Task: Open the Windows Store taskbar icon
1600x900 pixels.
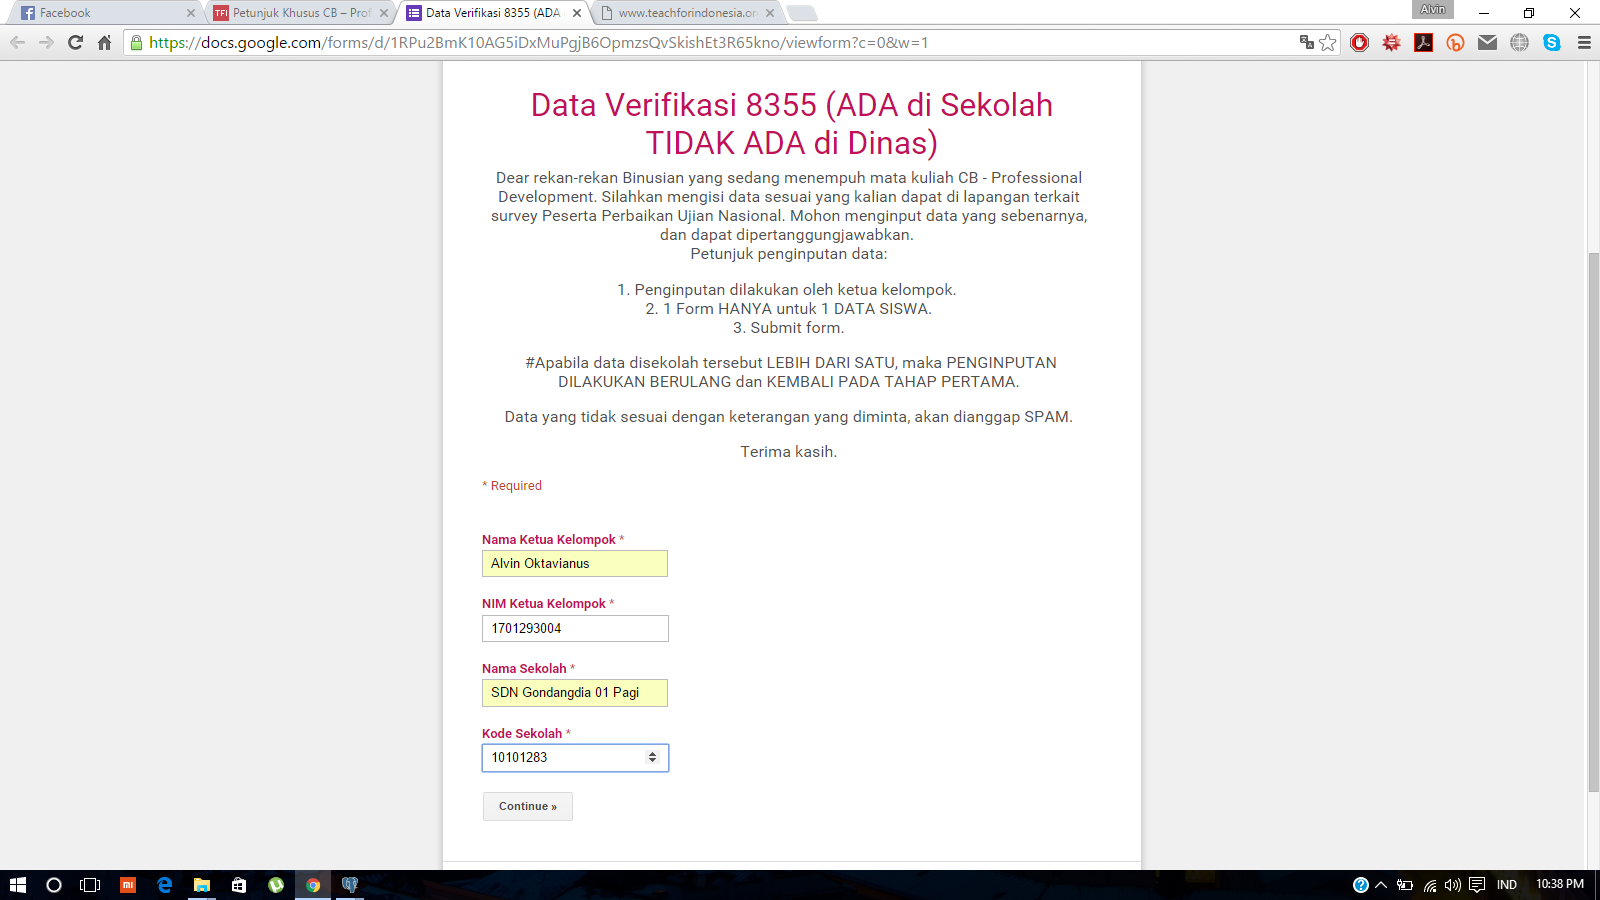Action: [239, 885]
